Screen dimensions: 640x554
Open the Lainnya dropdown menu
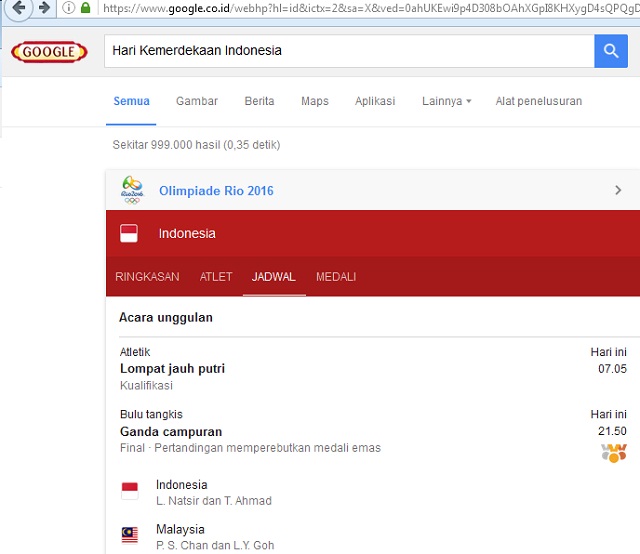(x=447, y=101)
